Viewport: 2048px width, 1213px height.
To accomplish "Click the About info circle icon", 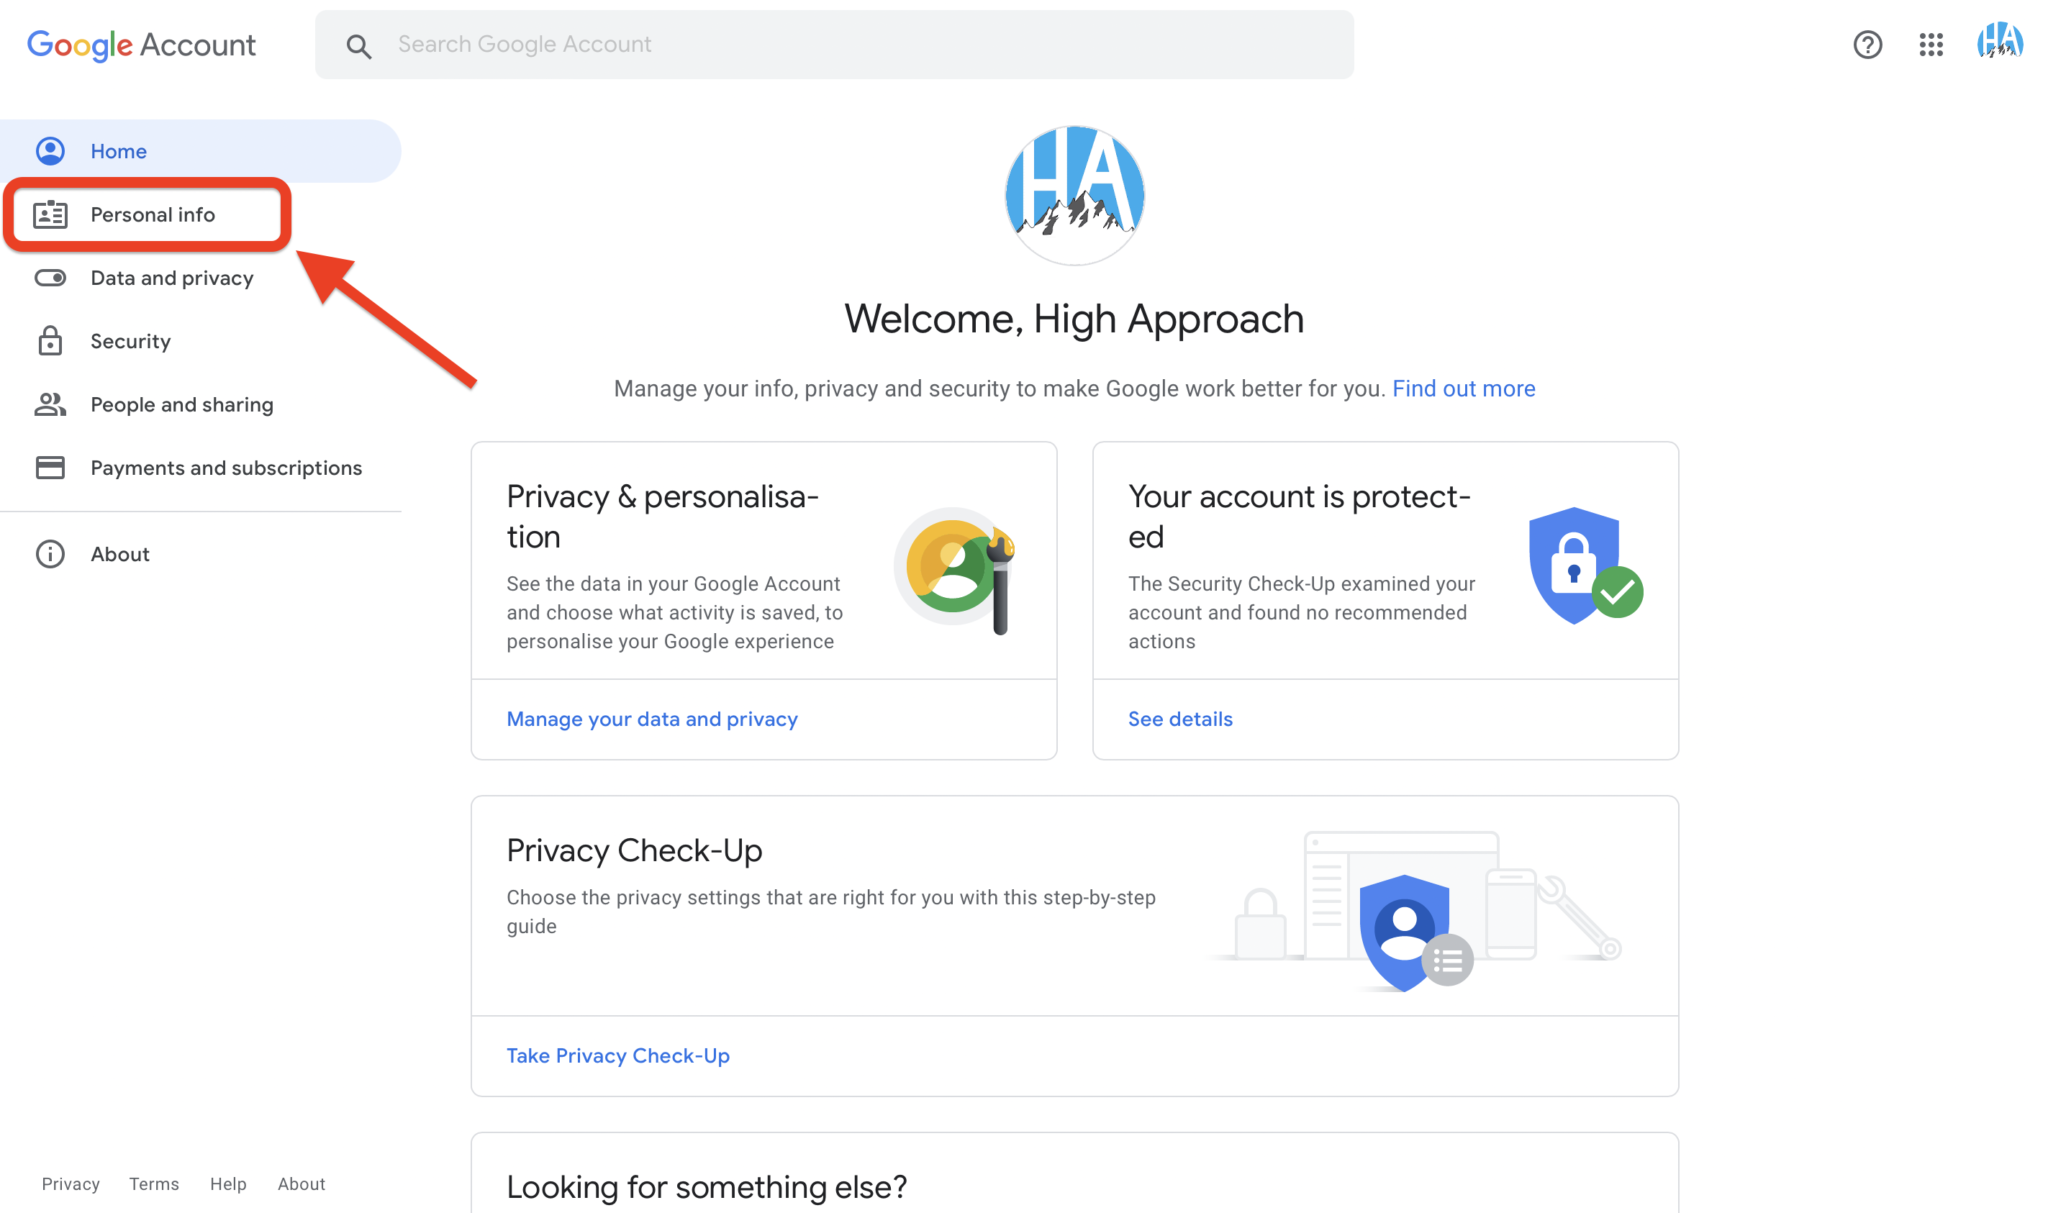I will [50, 554].
